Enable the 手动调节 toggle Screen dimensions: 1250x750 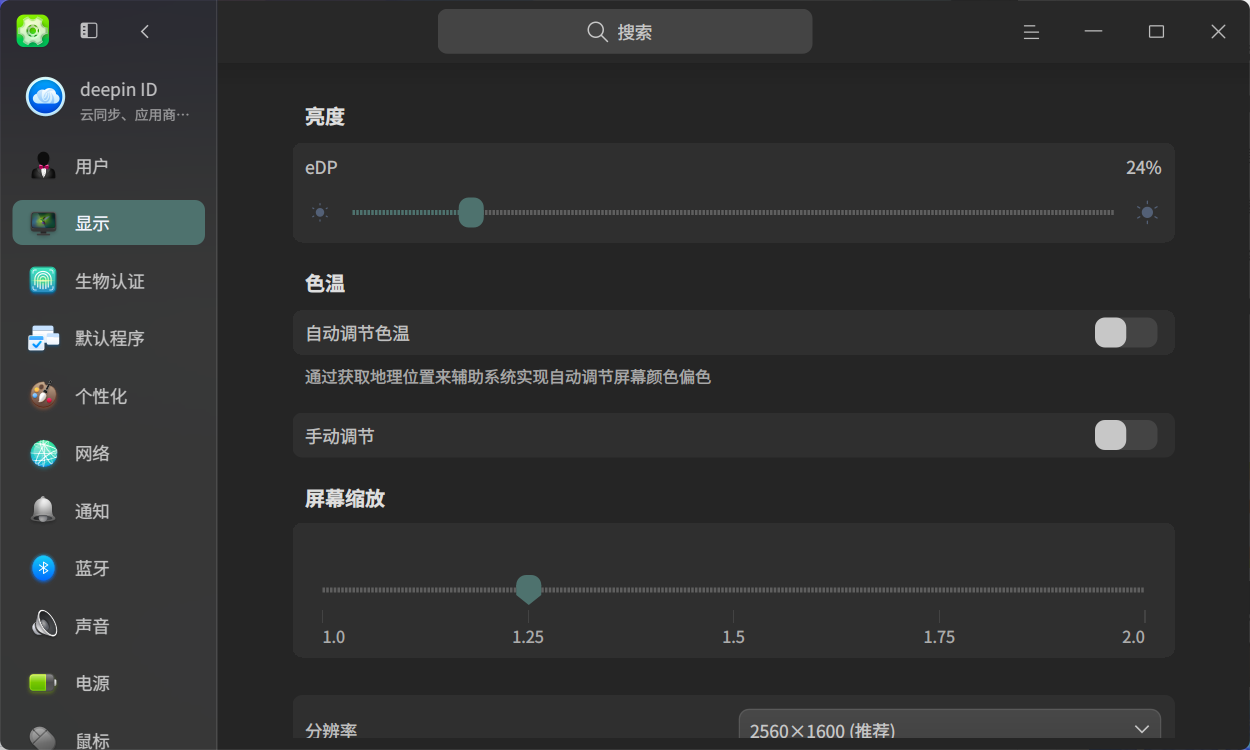(1126, 435)
